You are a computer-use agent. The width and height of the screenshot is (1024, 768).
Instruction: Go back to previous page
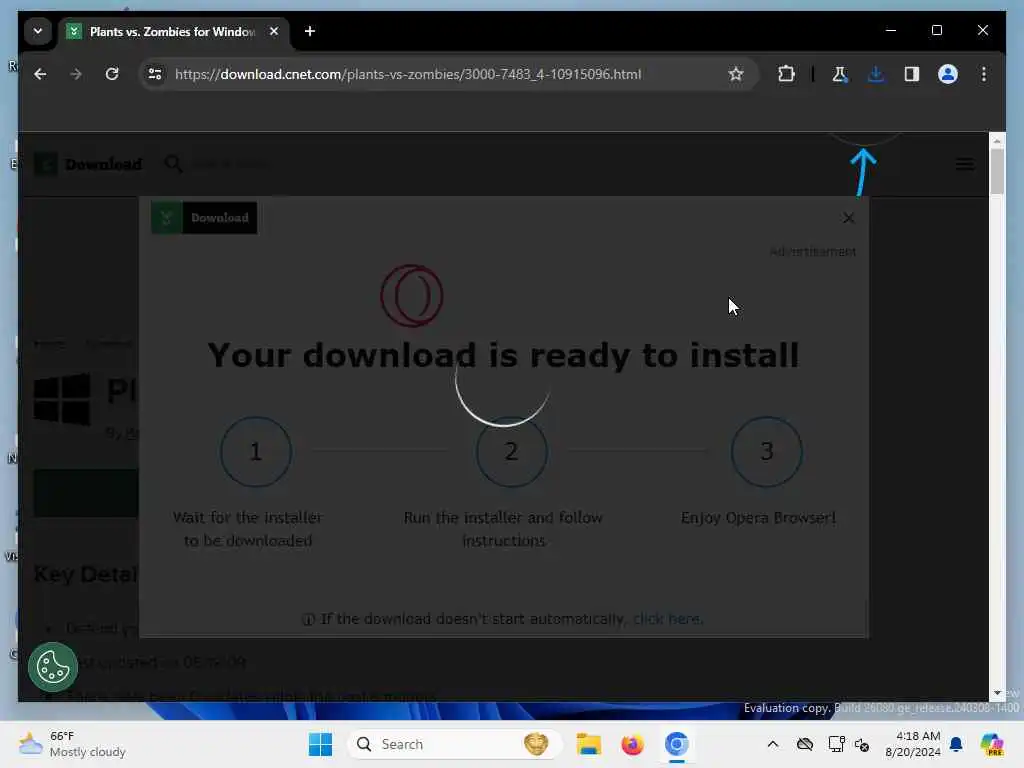click(40, 74)
